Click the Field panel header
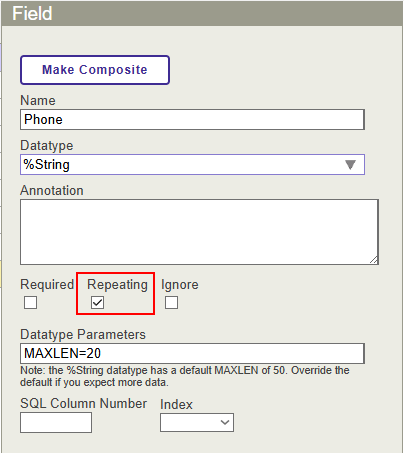The width and height of the screenshot is (404, 453). (x=202, y=13)
